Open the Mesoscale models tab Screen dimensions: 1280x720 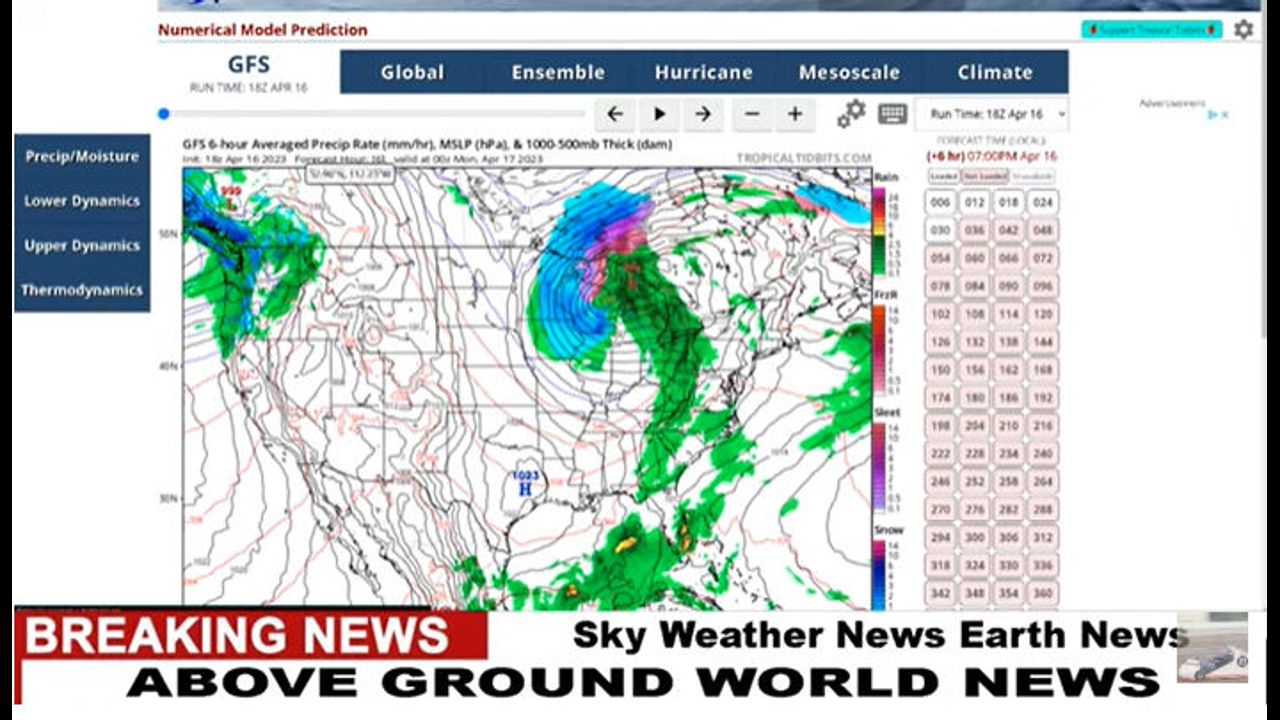[849, 72]
